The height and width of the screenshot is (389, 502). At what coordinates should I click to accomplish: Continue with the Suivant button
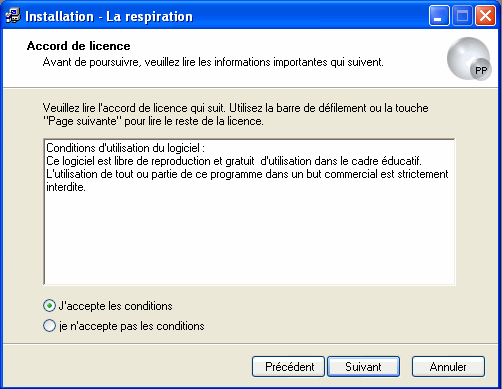coord(363,367)
